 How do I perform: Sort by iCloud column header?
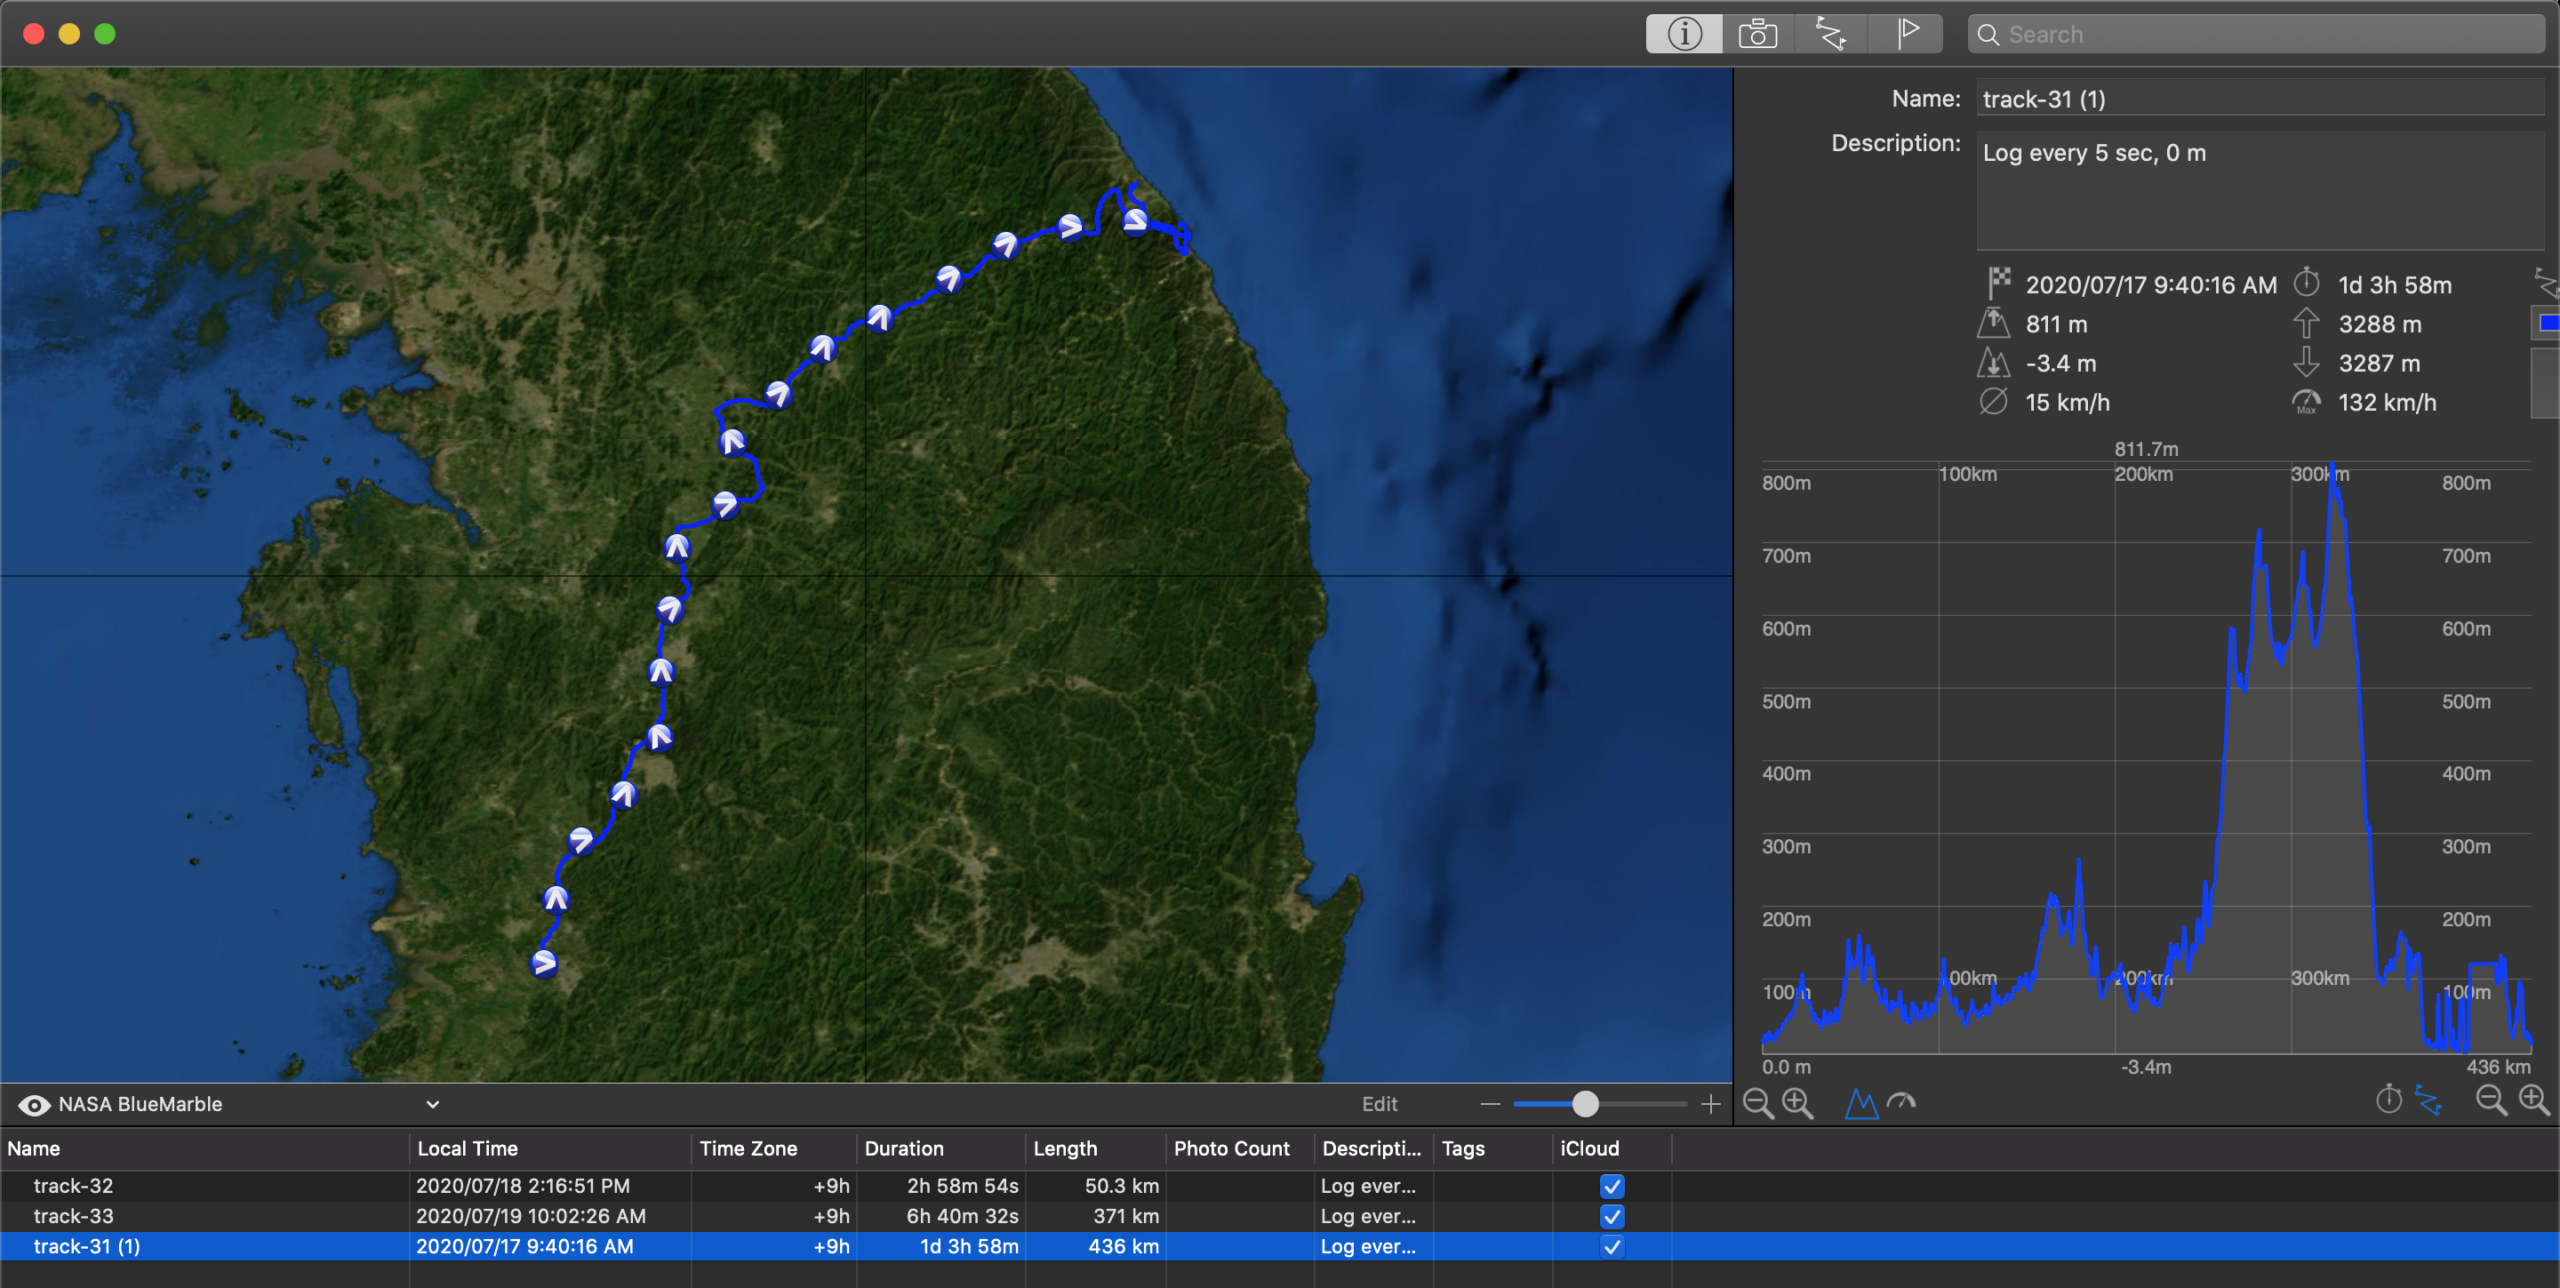[1611, 1149]
